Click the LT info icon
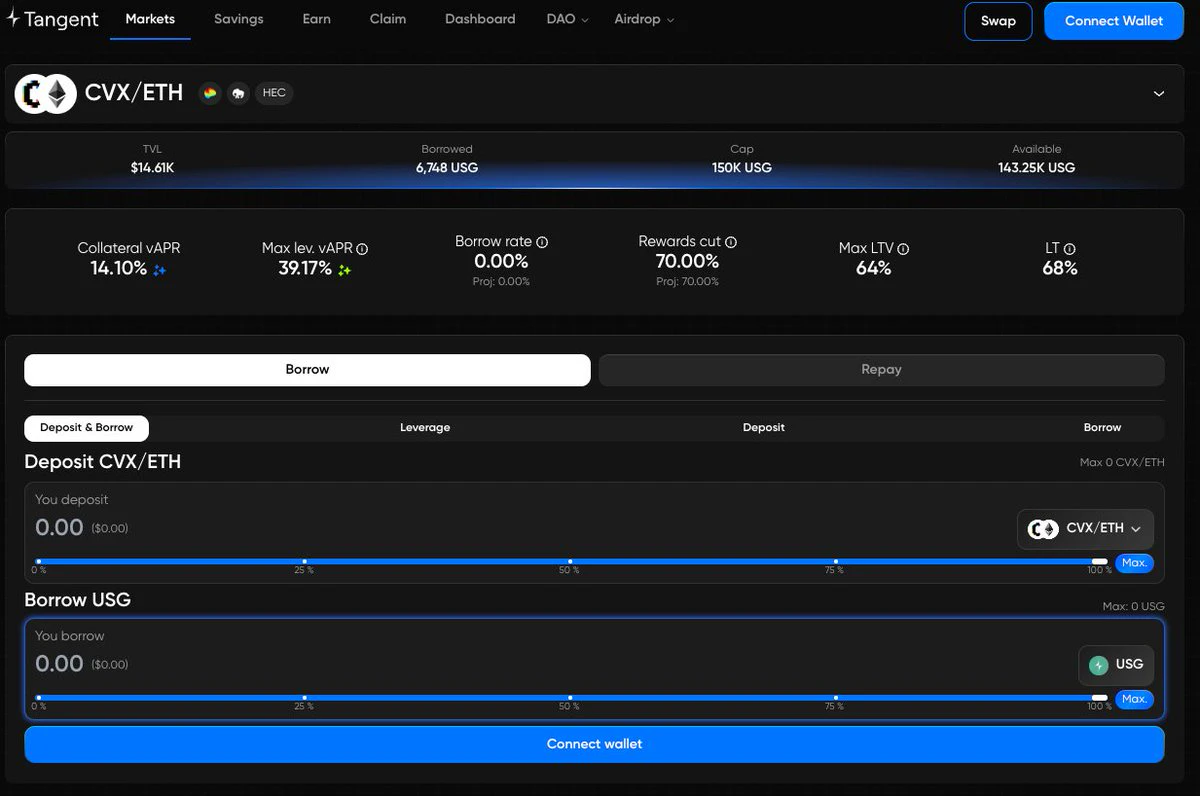 pyautogui.click(x=1069, y=249)
